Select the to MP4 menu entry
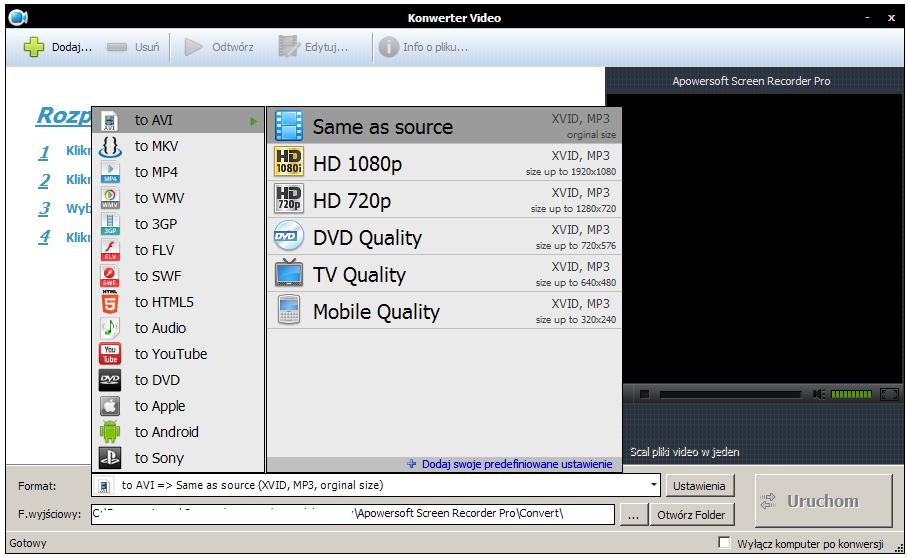 (x=178, y=172)
